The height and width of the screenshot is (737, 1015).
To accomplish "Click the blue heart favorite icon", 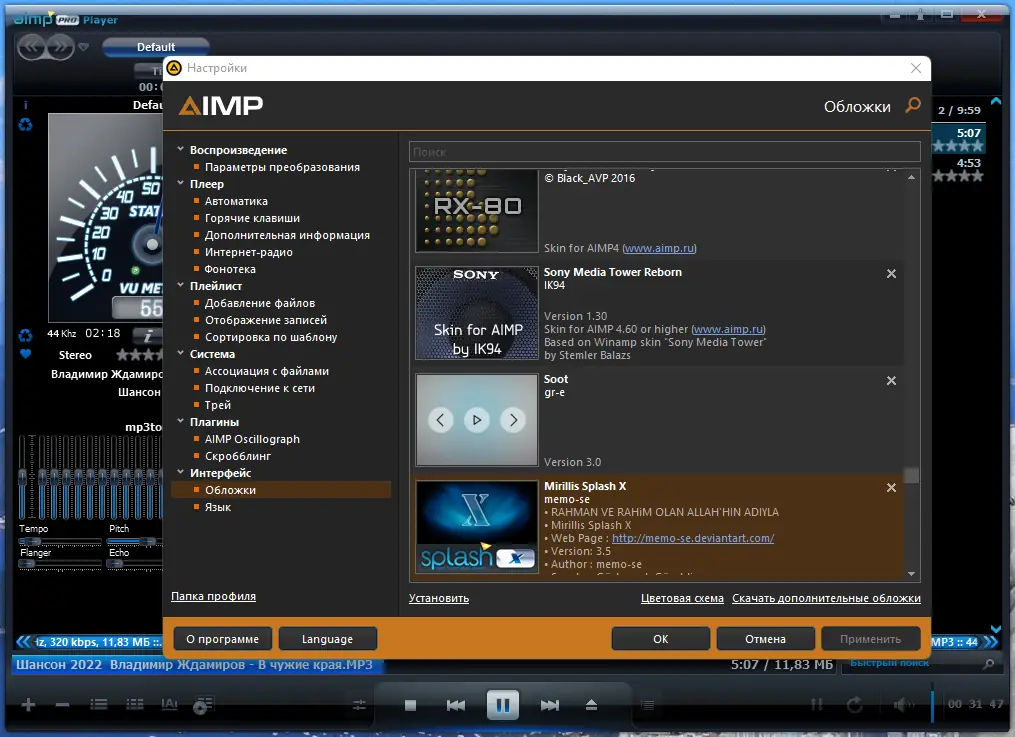I will (x=25, y=354).
